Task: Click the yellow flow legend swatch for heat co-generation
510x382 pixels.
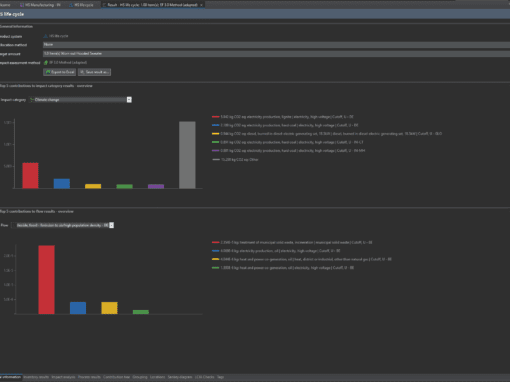Action: coord(215,259)
